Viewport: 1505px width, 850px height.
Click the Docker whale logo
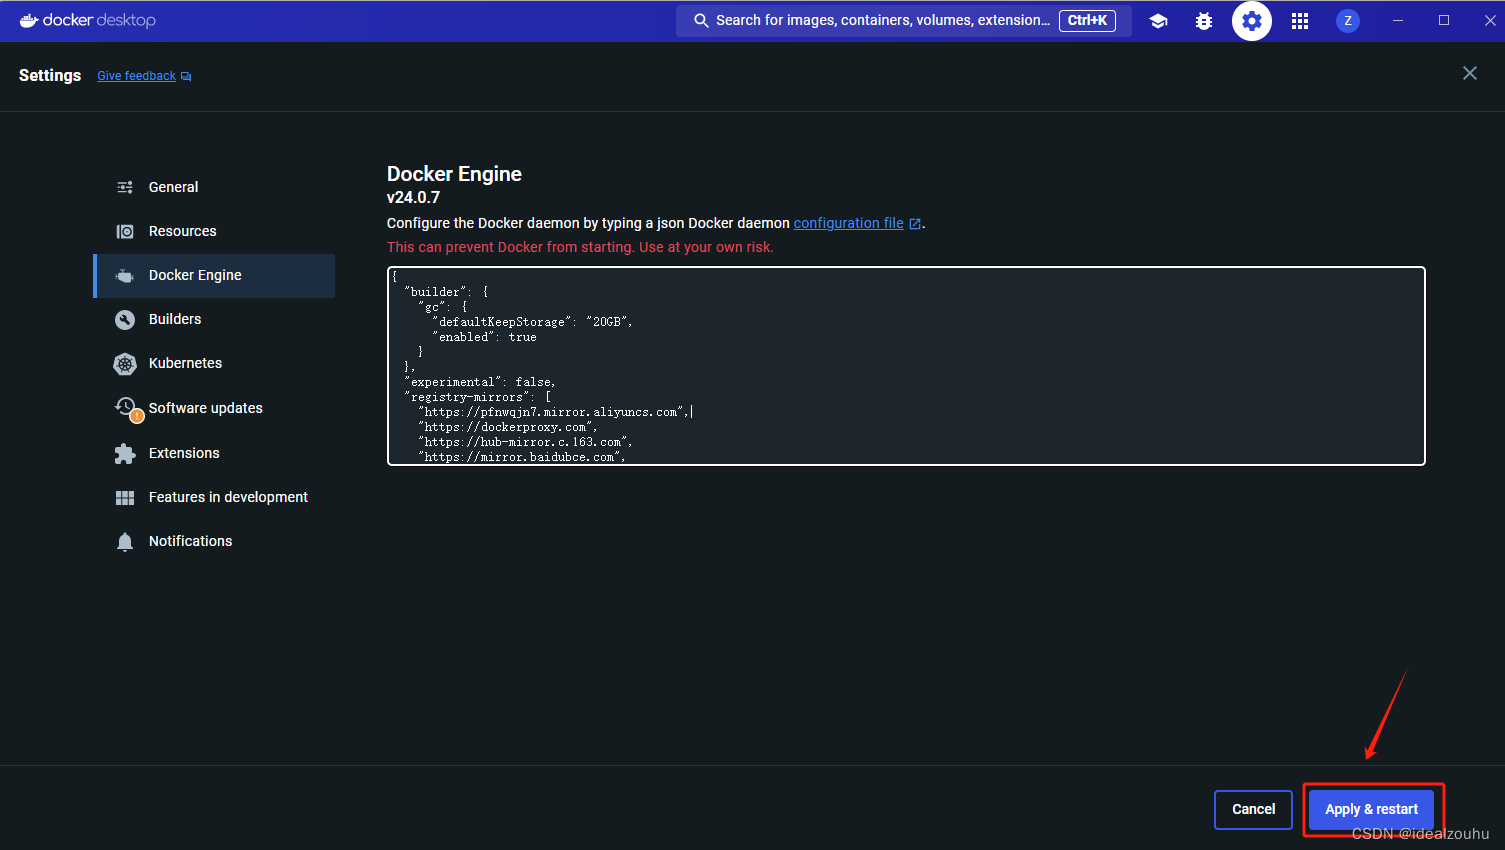point(29,20)
